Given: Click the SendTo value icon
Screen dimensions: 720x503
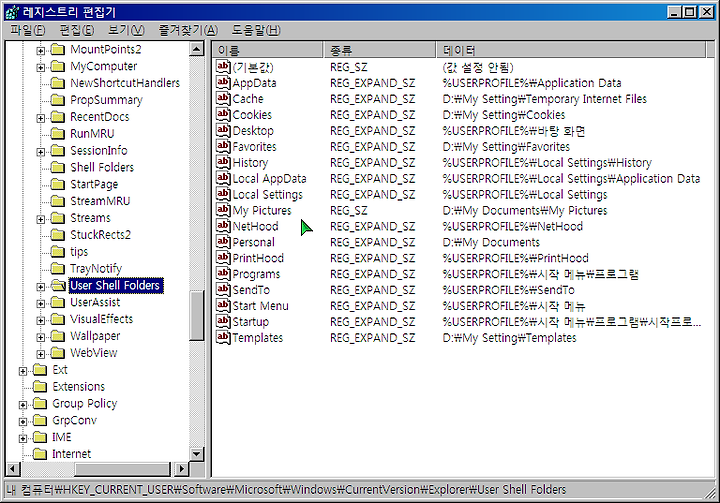Looking at the screenshot, I should pyautogui.click(x=223, y=290).
